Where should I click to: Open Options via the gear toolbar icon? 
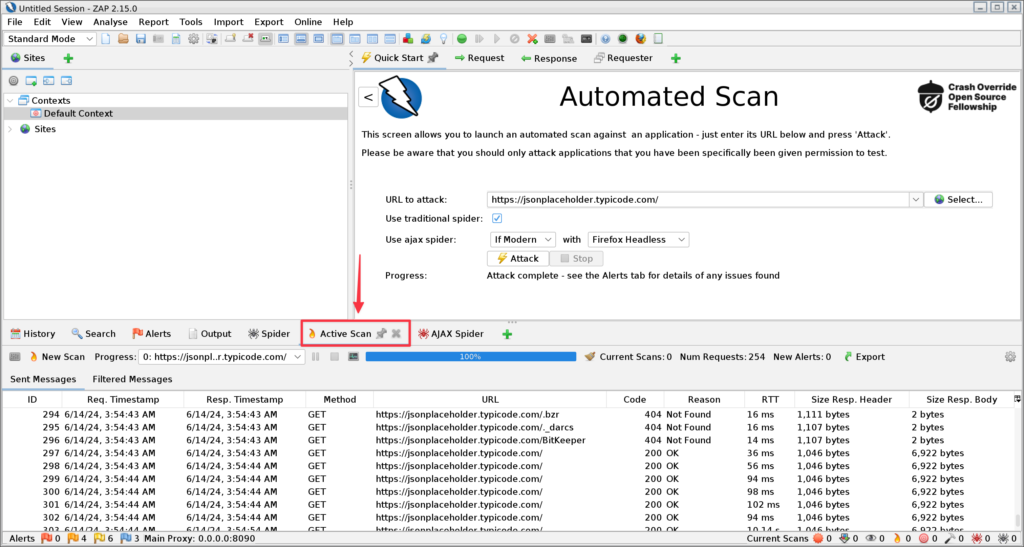click(x=193, y=39)
